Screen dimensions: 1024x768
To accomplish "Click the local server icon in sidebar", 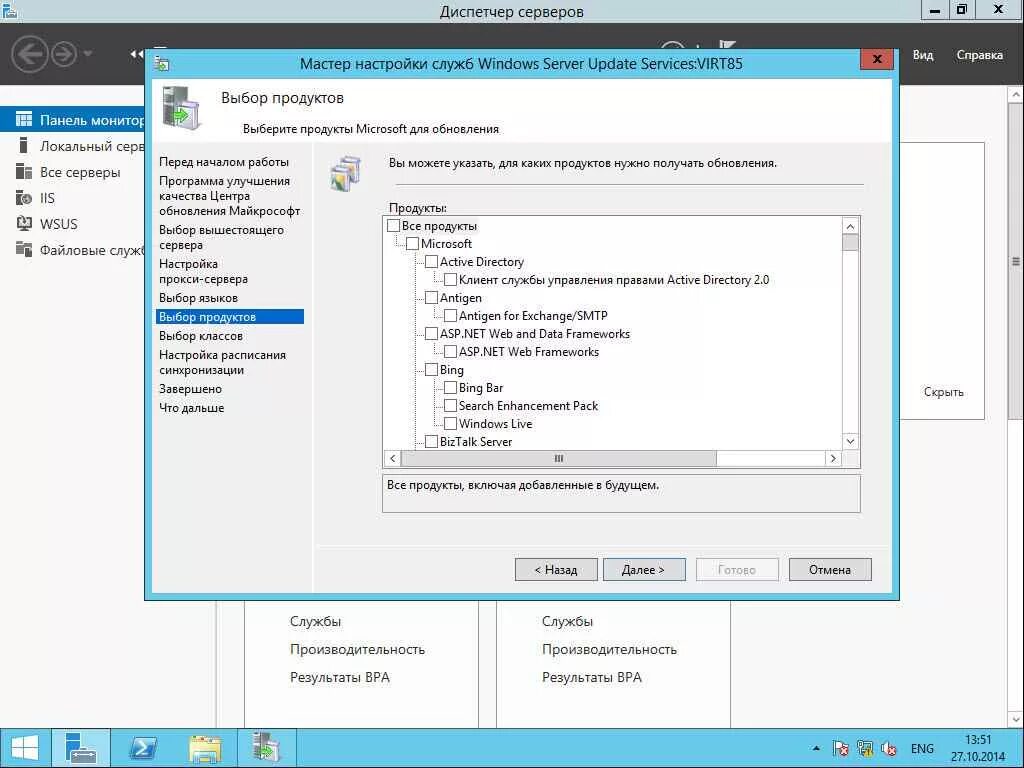I will (x=24, y=146).
